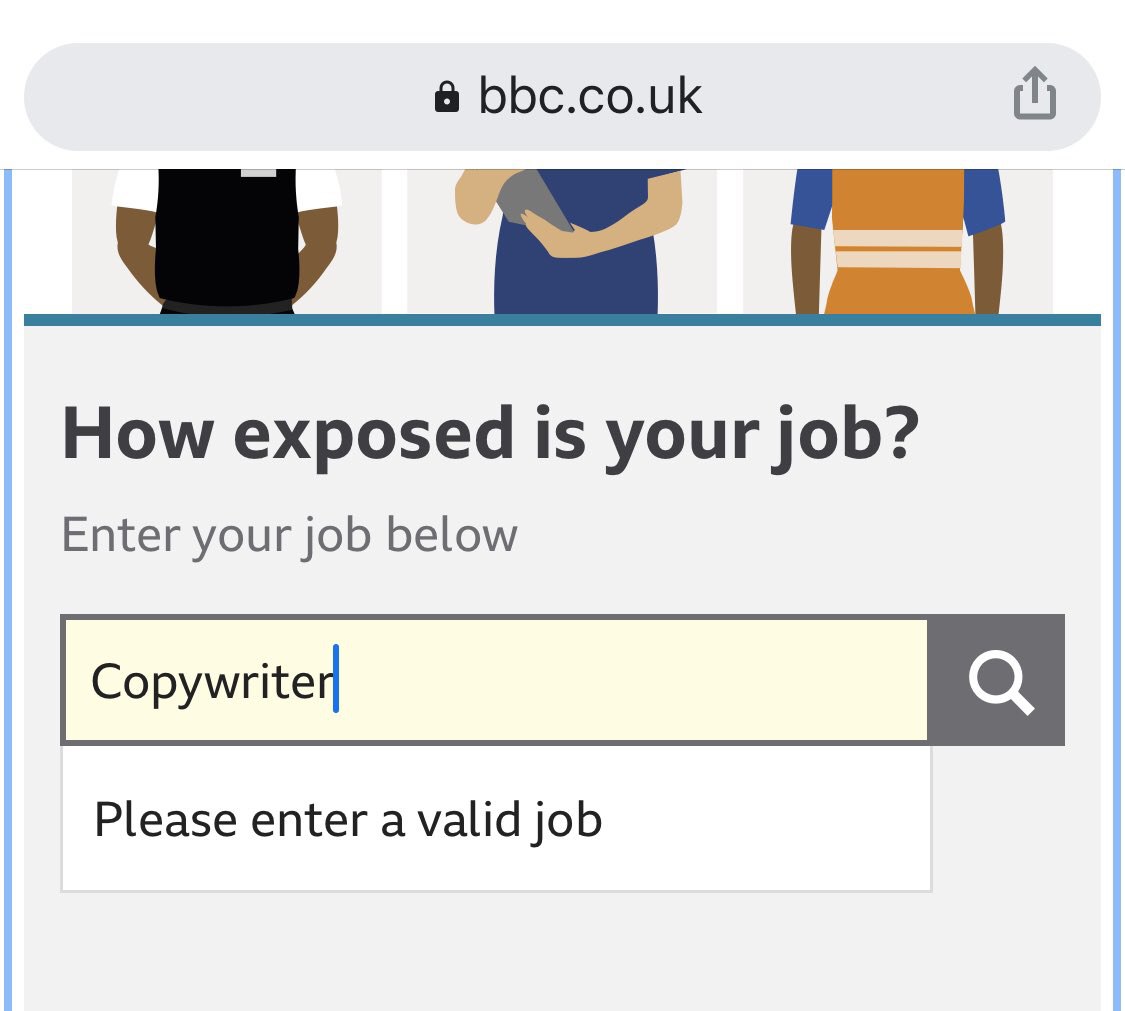Click empty yellow area inside job input field

tap(631, 680)
